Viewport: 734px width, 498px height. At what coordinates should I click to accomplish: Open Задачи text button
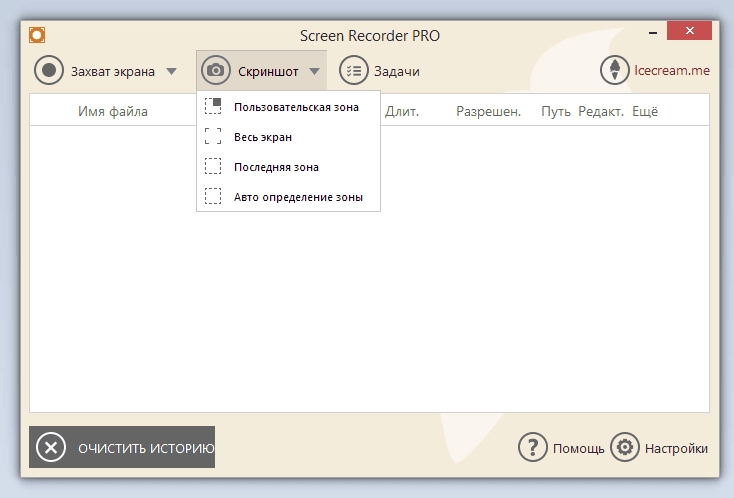click(396, 72)
